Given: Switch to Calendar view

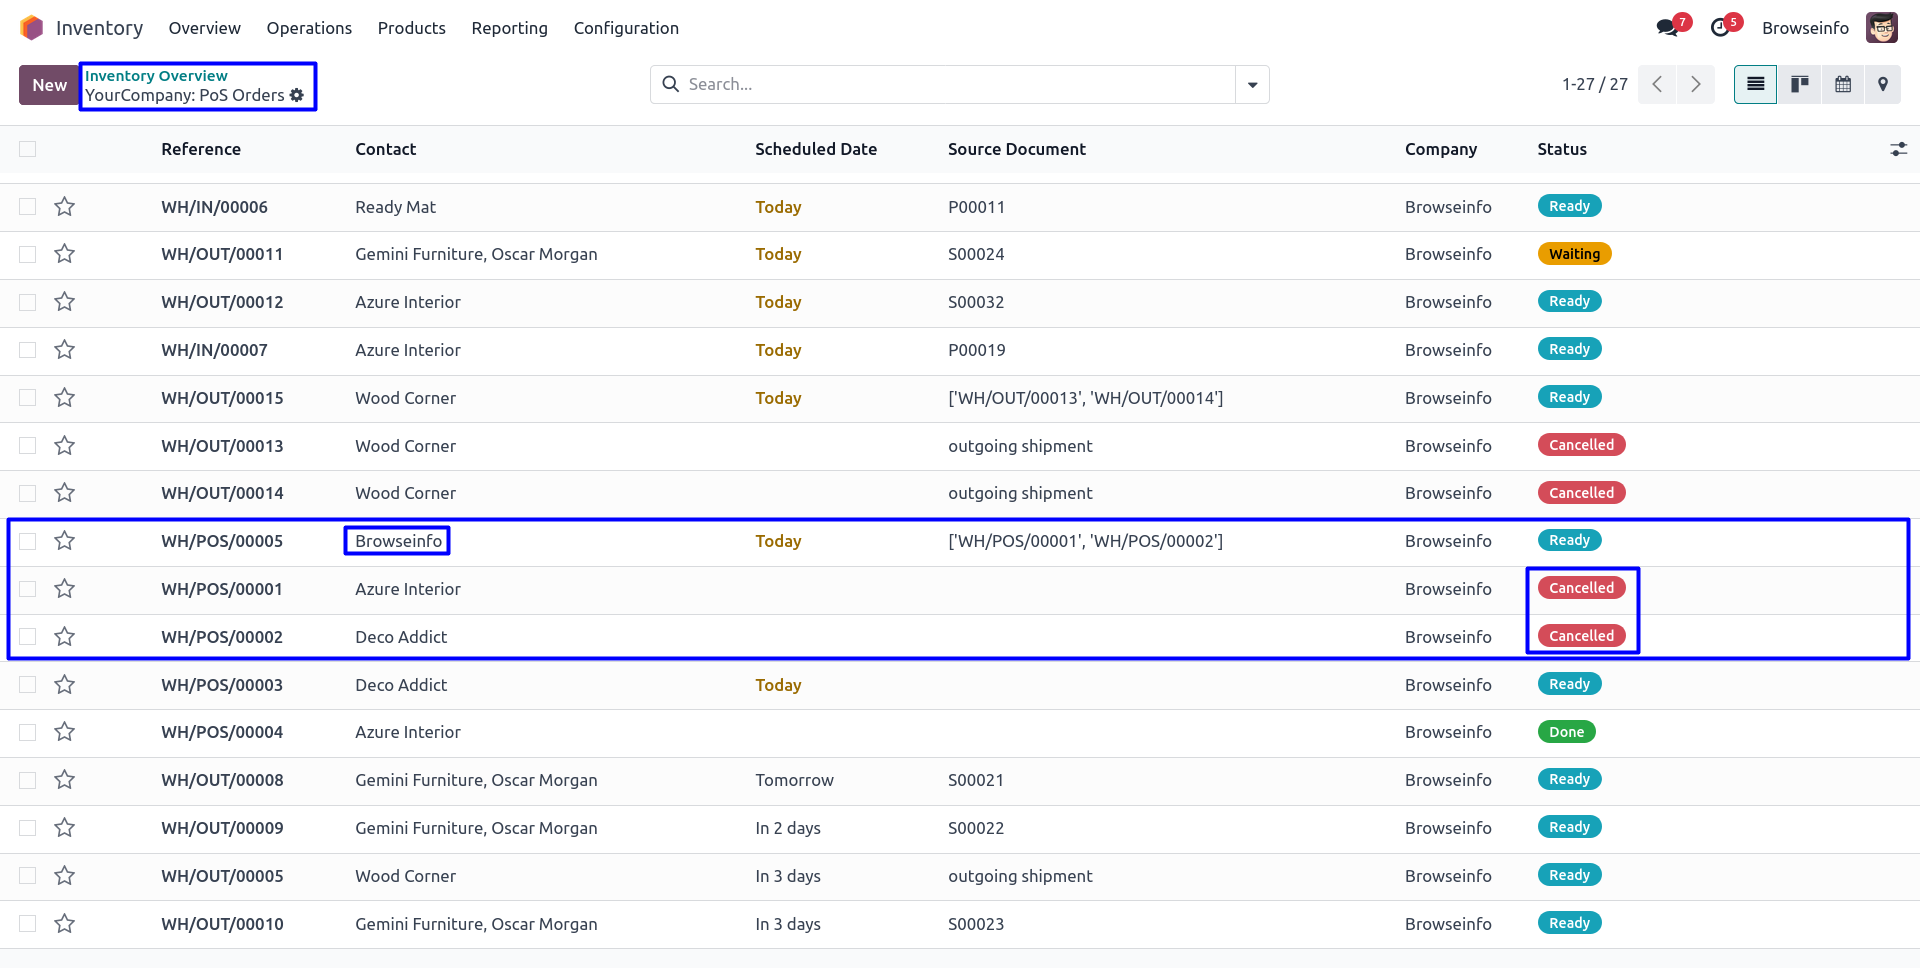Looking at the screenshot, I should point(1842,85).
